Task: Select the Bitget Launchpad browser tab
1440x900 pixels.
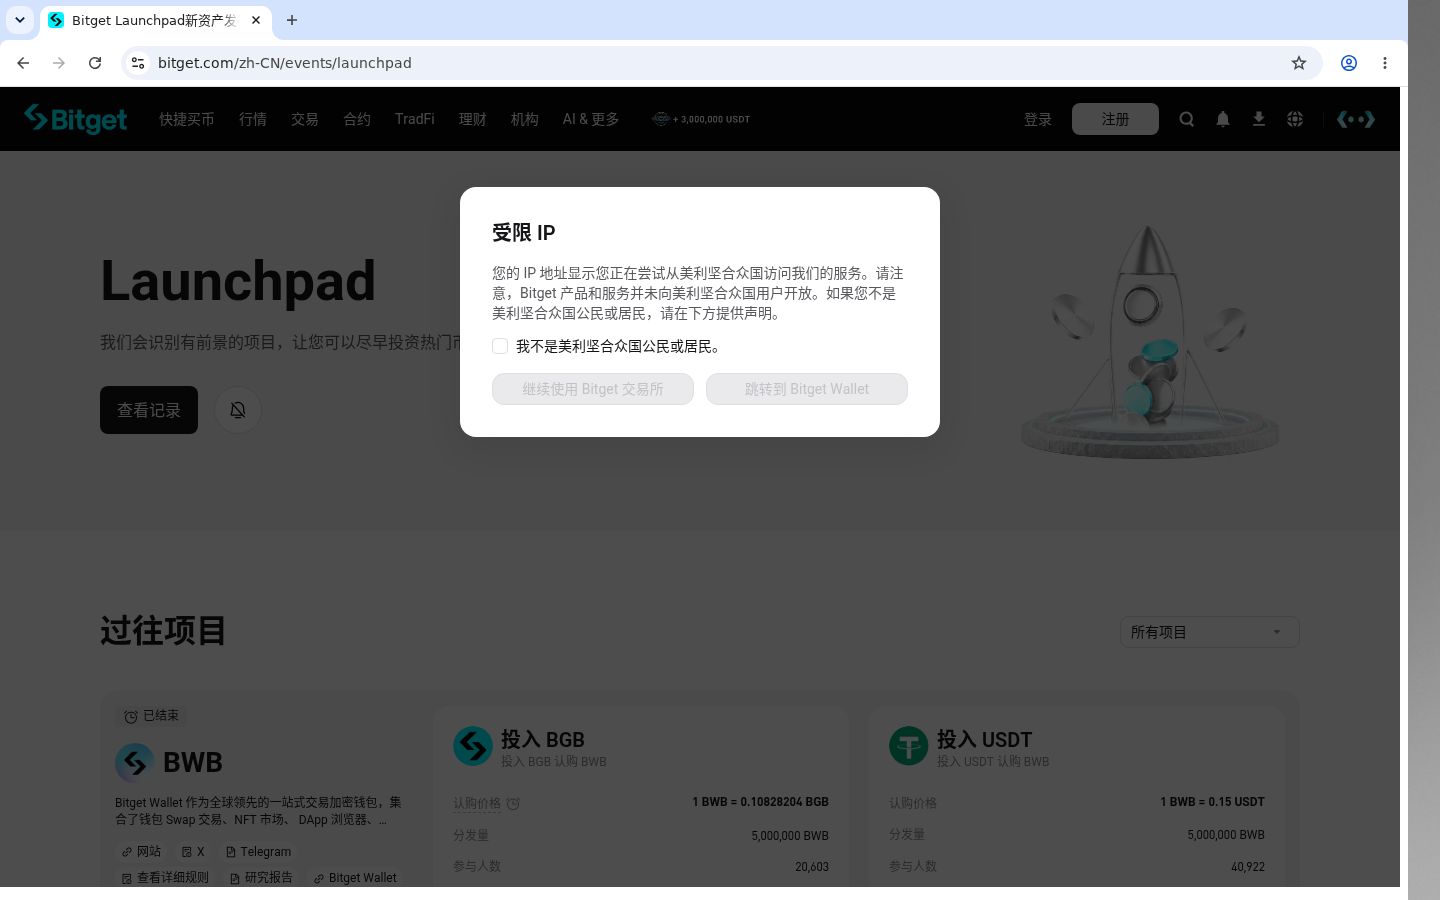Action: [x=155, y=20]
